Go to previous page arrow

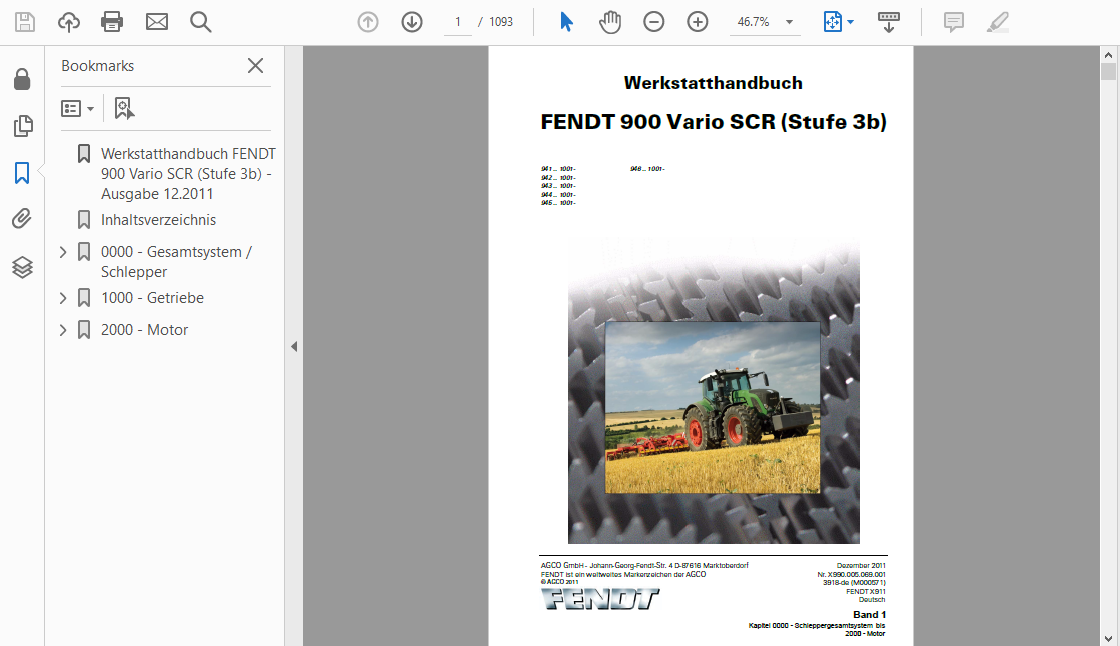point(368,22)
